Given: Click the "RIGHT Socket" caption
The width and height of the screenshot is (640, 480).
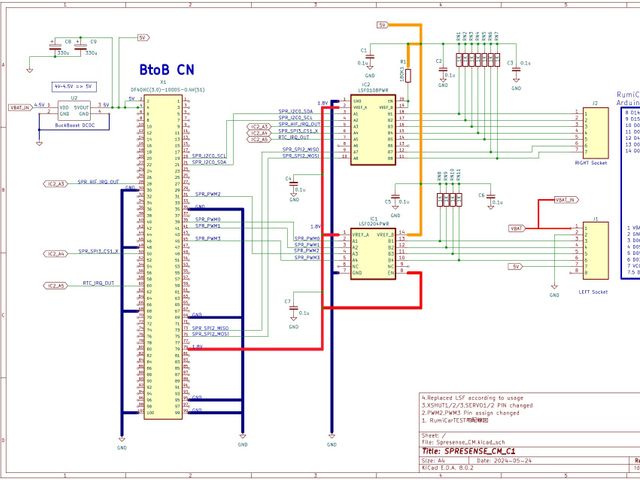Looking at the screenshot, I should tap(591, 163).
